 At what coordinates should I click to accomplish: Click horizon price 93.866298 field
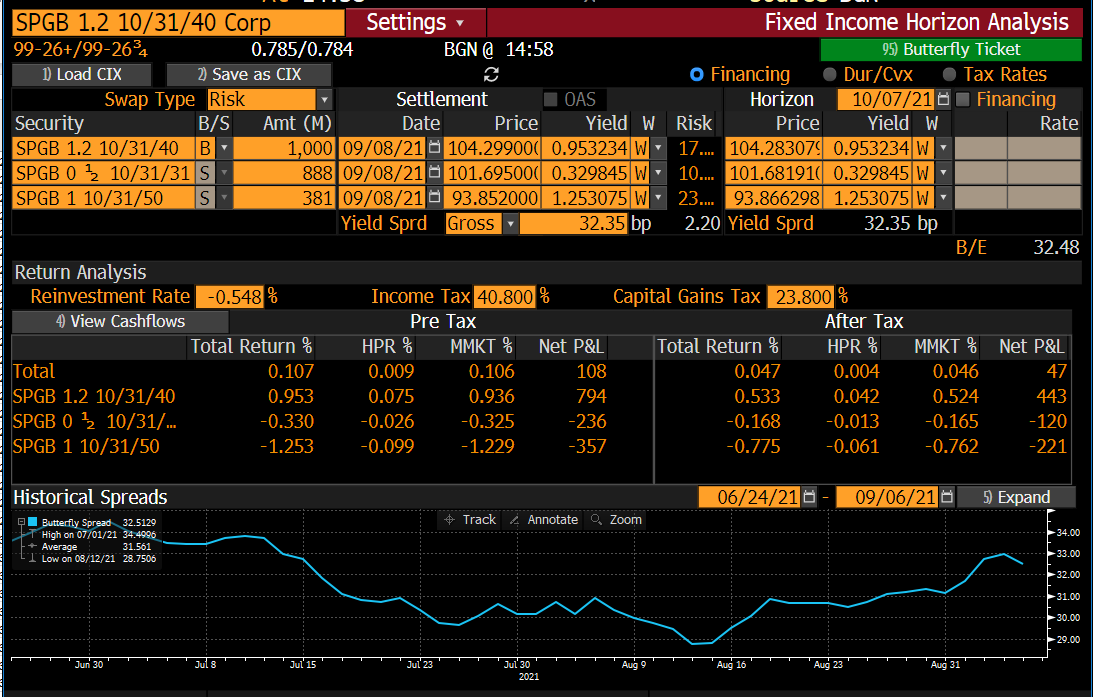point(774,199)
